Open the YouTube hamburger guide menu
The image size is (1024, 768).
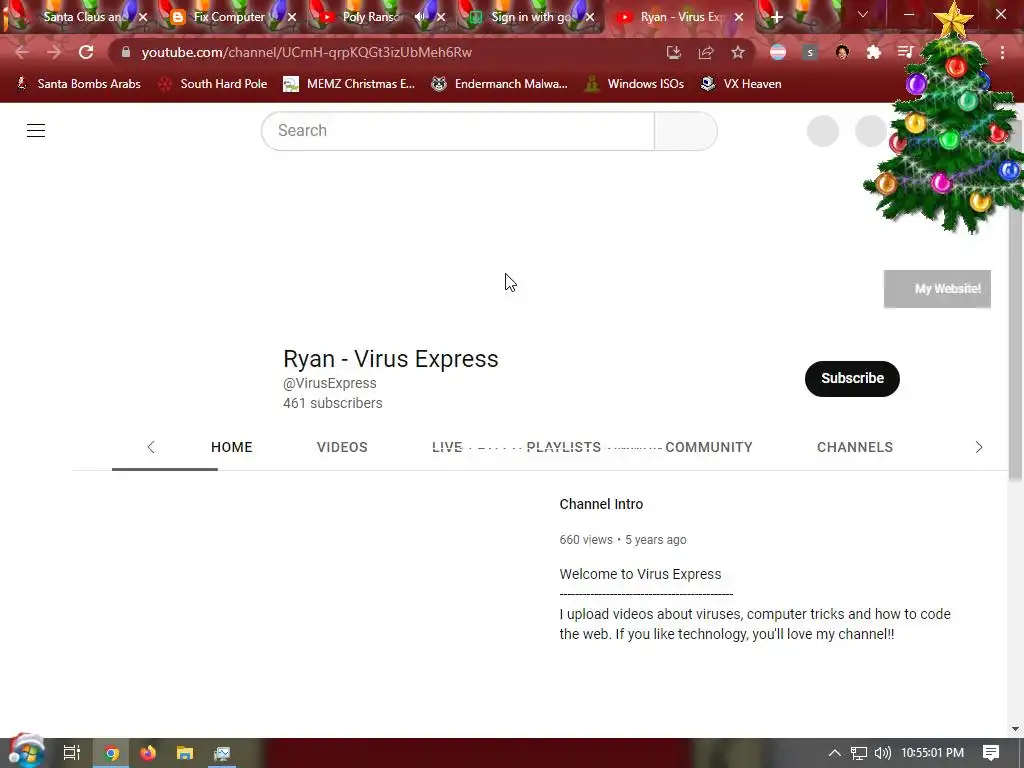tap(36, 131)
